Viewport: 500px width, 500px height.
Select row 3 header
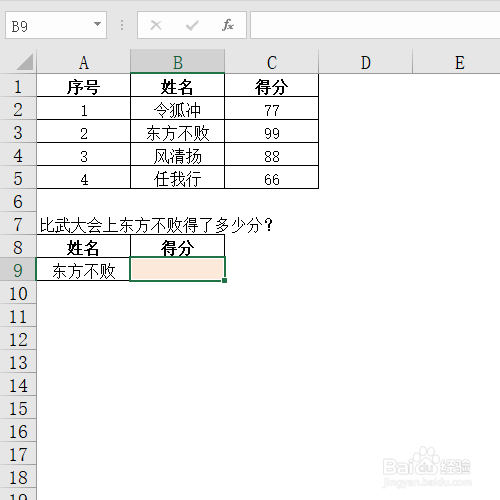pos(18,132)
